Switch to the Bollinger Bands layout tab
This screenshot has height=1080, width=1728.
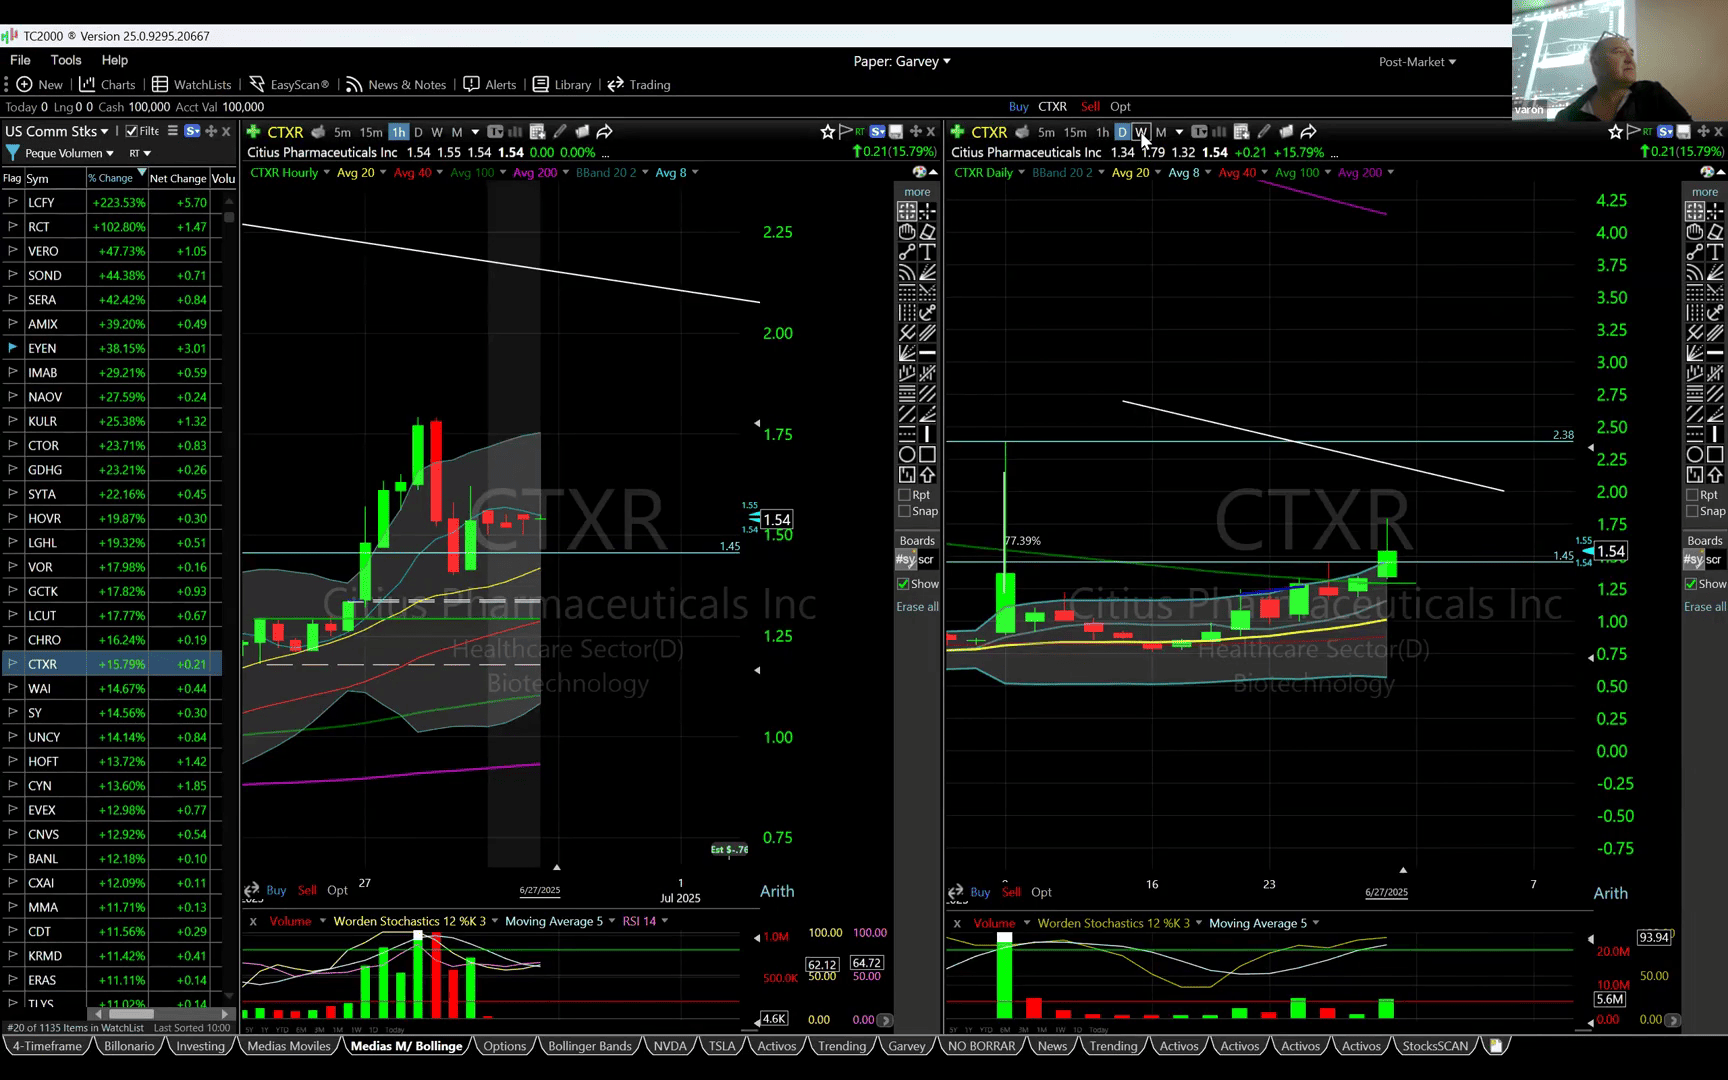(x=589, y=1046)
